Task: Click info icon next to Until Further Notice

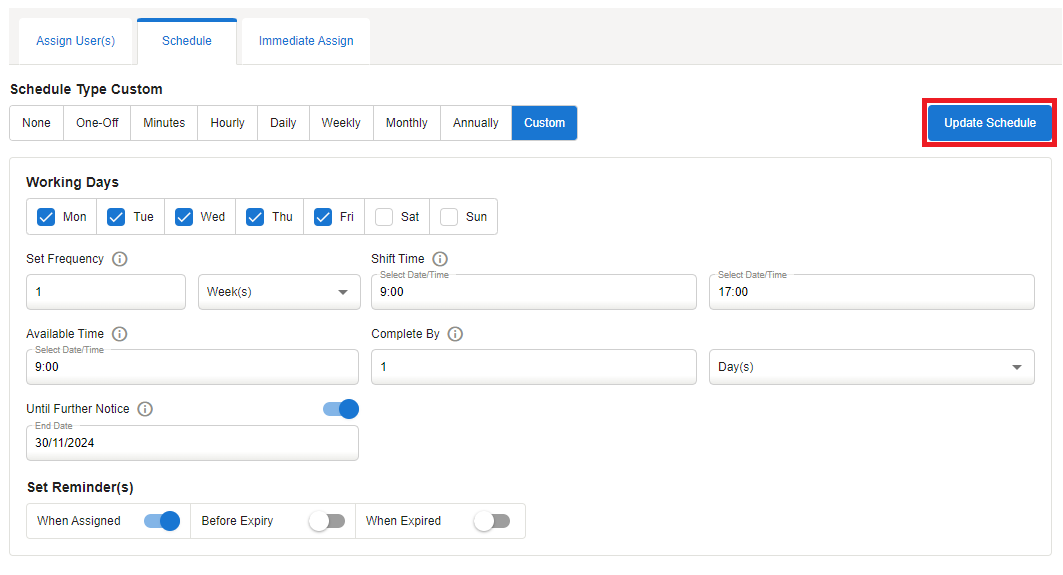Action: click(x=145, y=409)
